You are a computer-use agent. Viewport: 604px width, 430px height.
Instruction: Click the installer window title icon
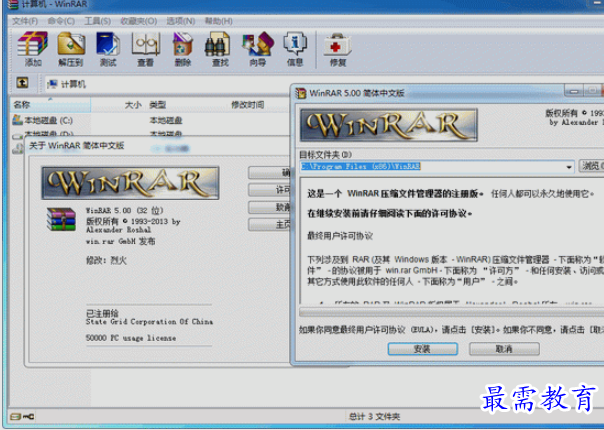pos(300,93)
